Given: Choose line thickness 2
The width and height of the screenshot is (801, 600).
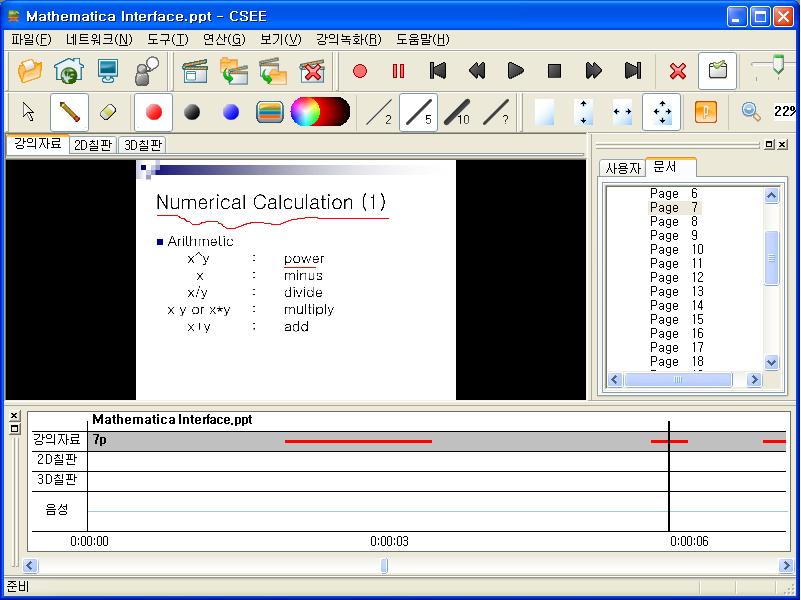Looking at the screenshot, I should coord(379,112).
